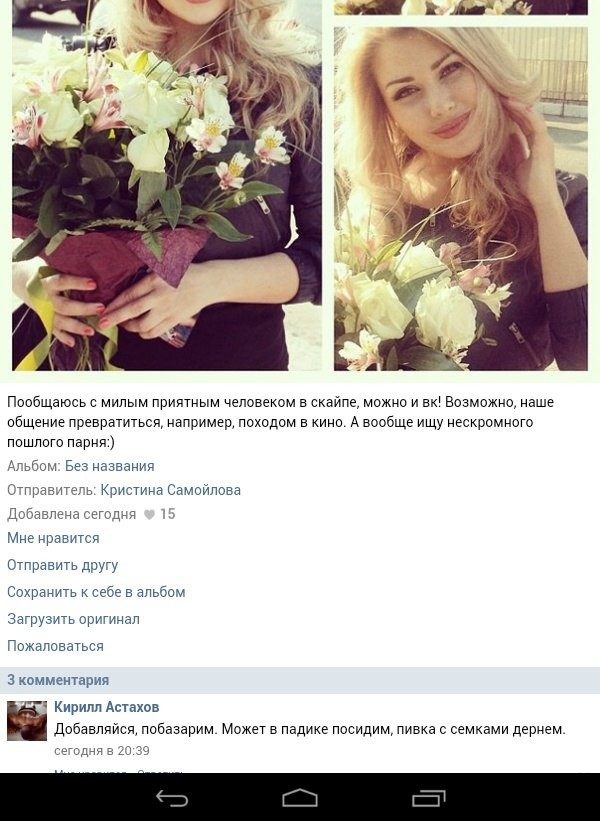Open Кирилл Астахов's avatar thumbnail
This screenshot has width=600, height=821.
point(27,721)
